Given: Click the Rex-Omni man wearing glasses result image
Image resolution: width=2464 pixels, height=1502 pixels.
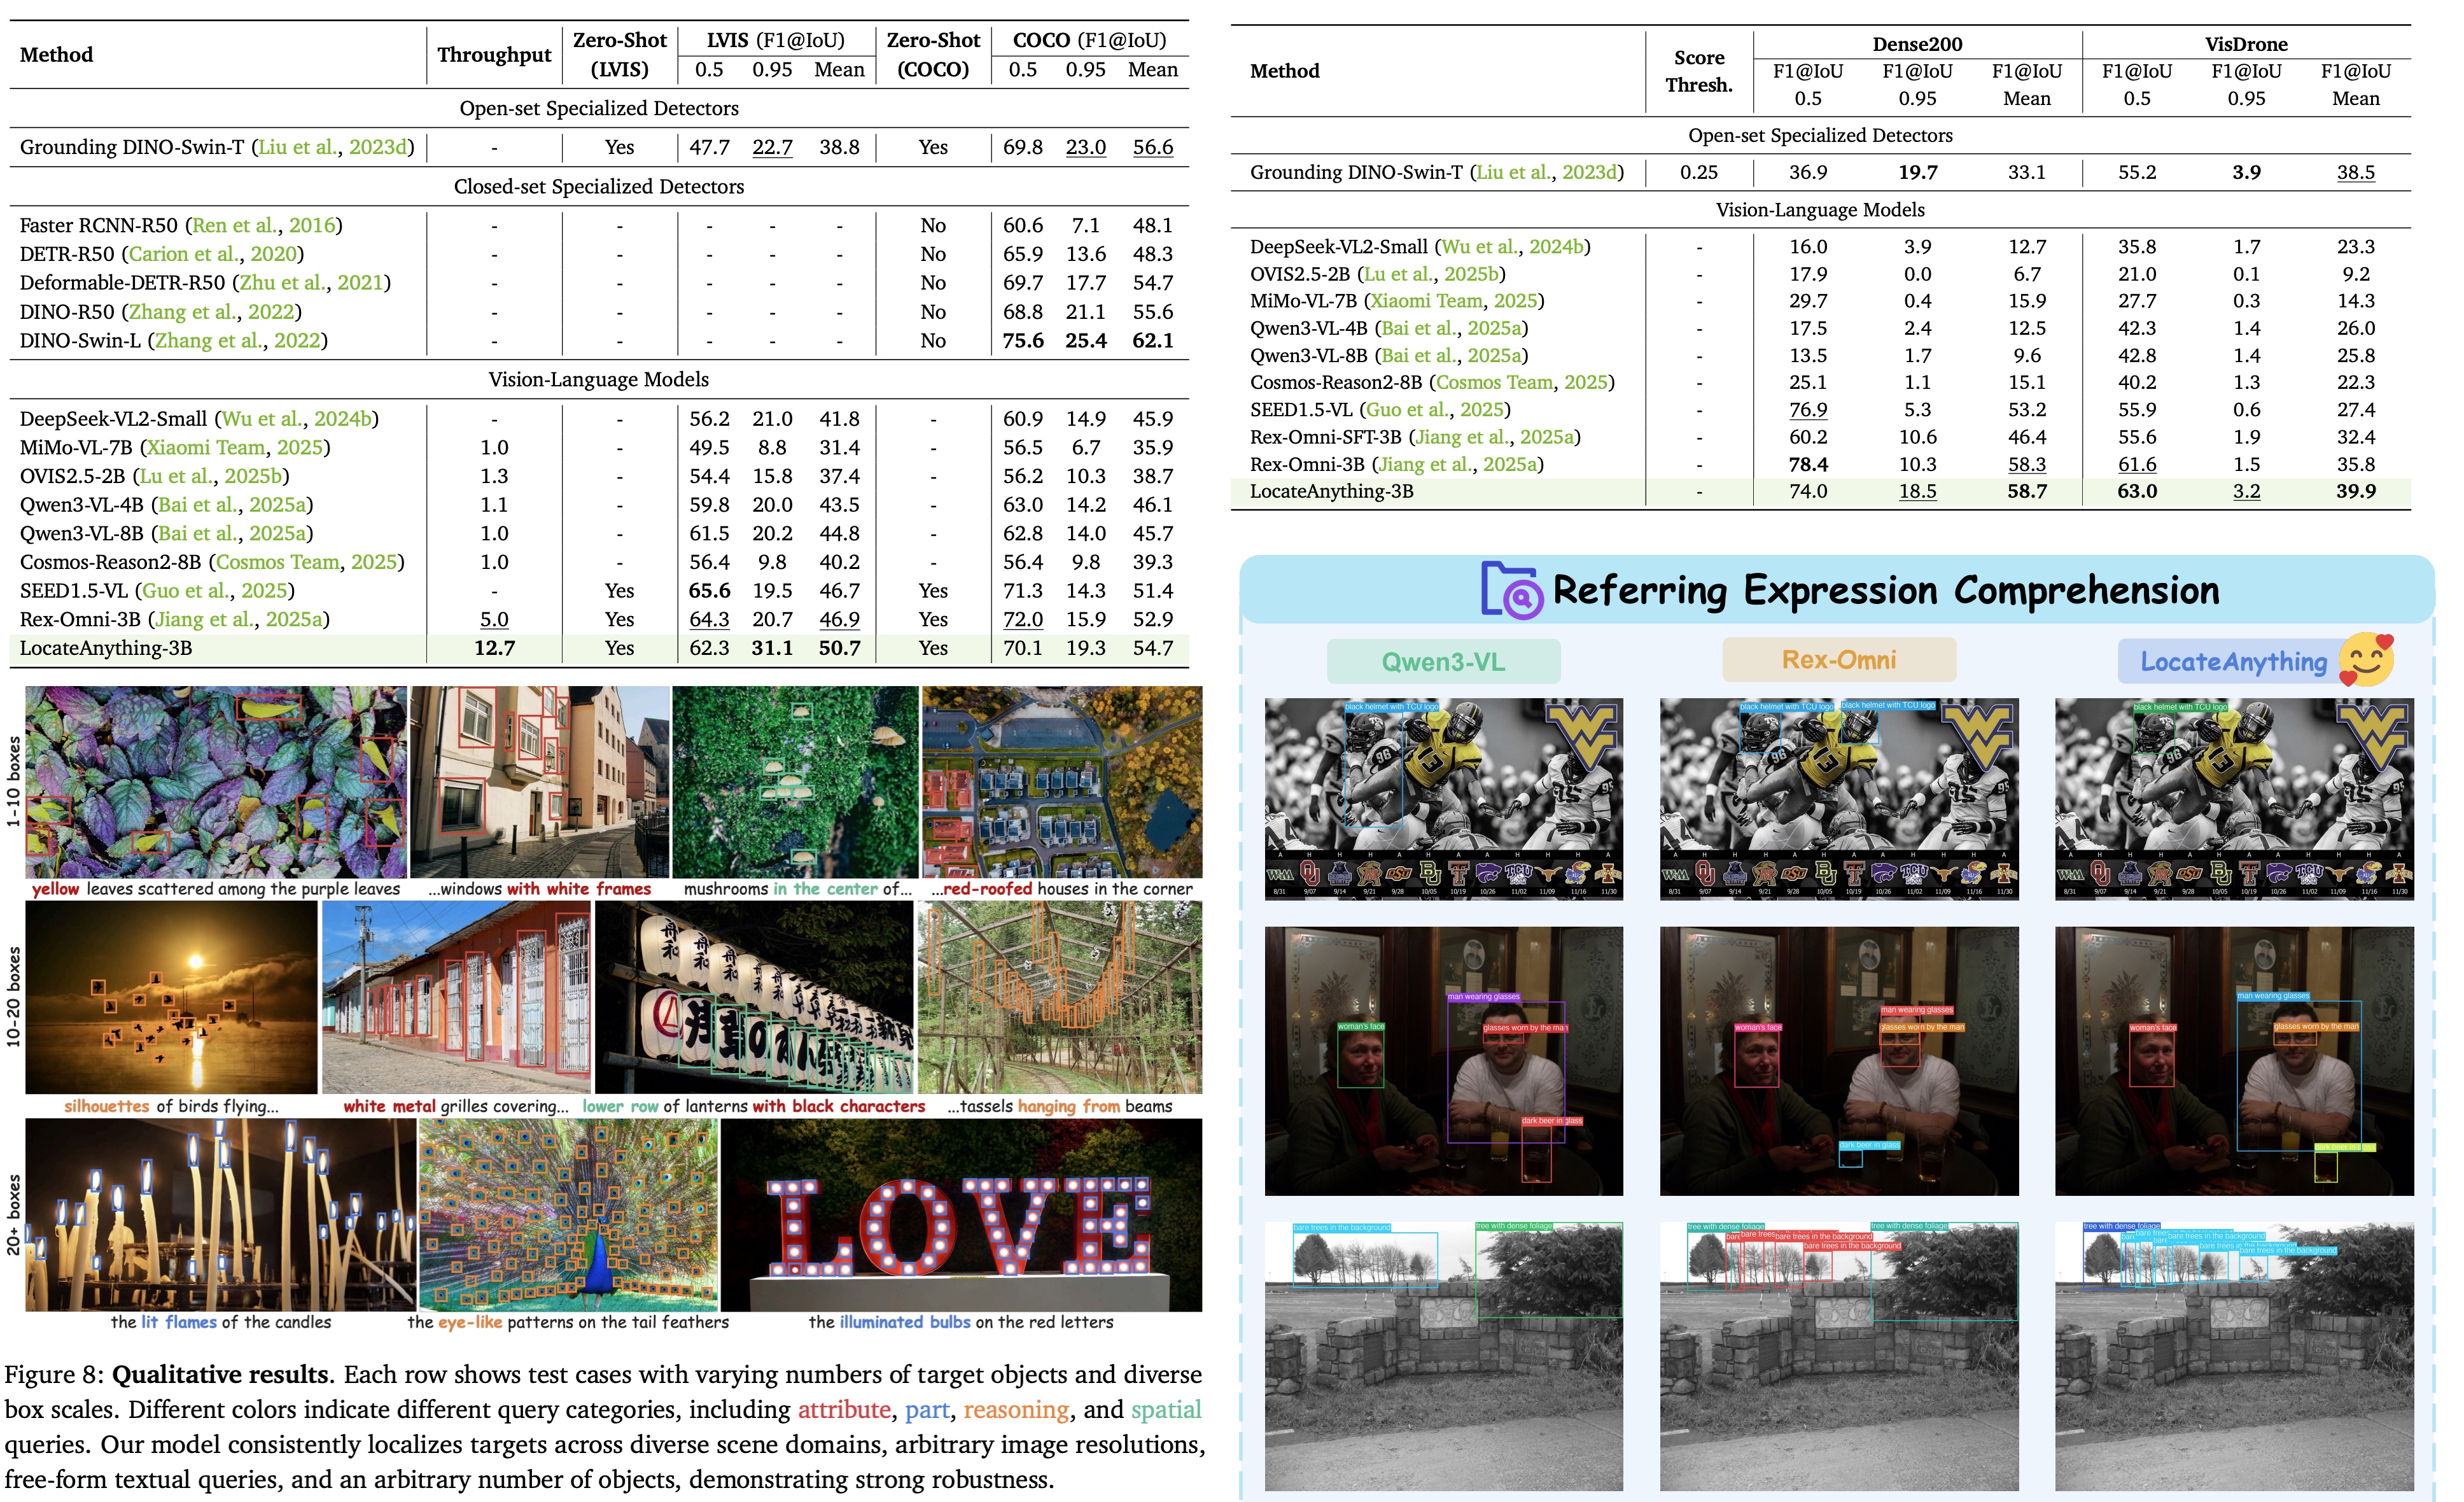Looking at the screenshot, I should [x=1839, y=1061].
